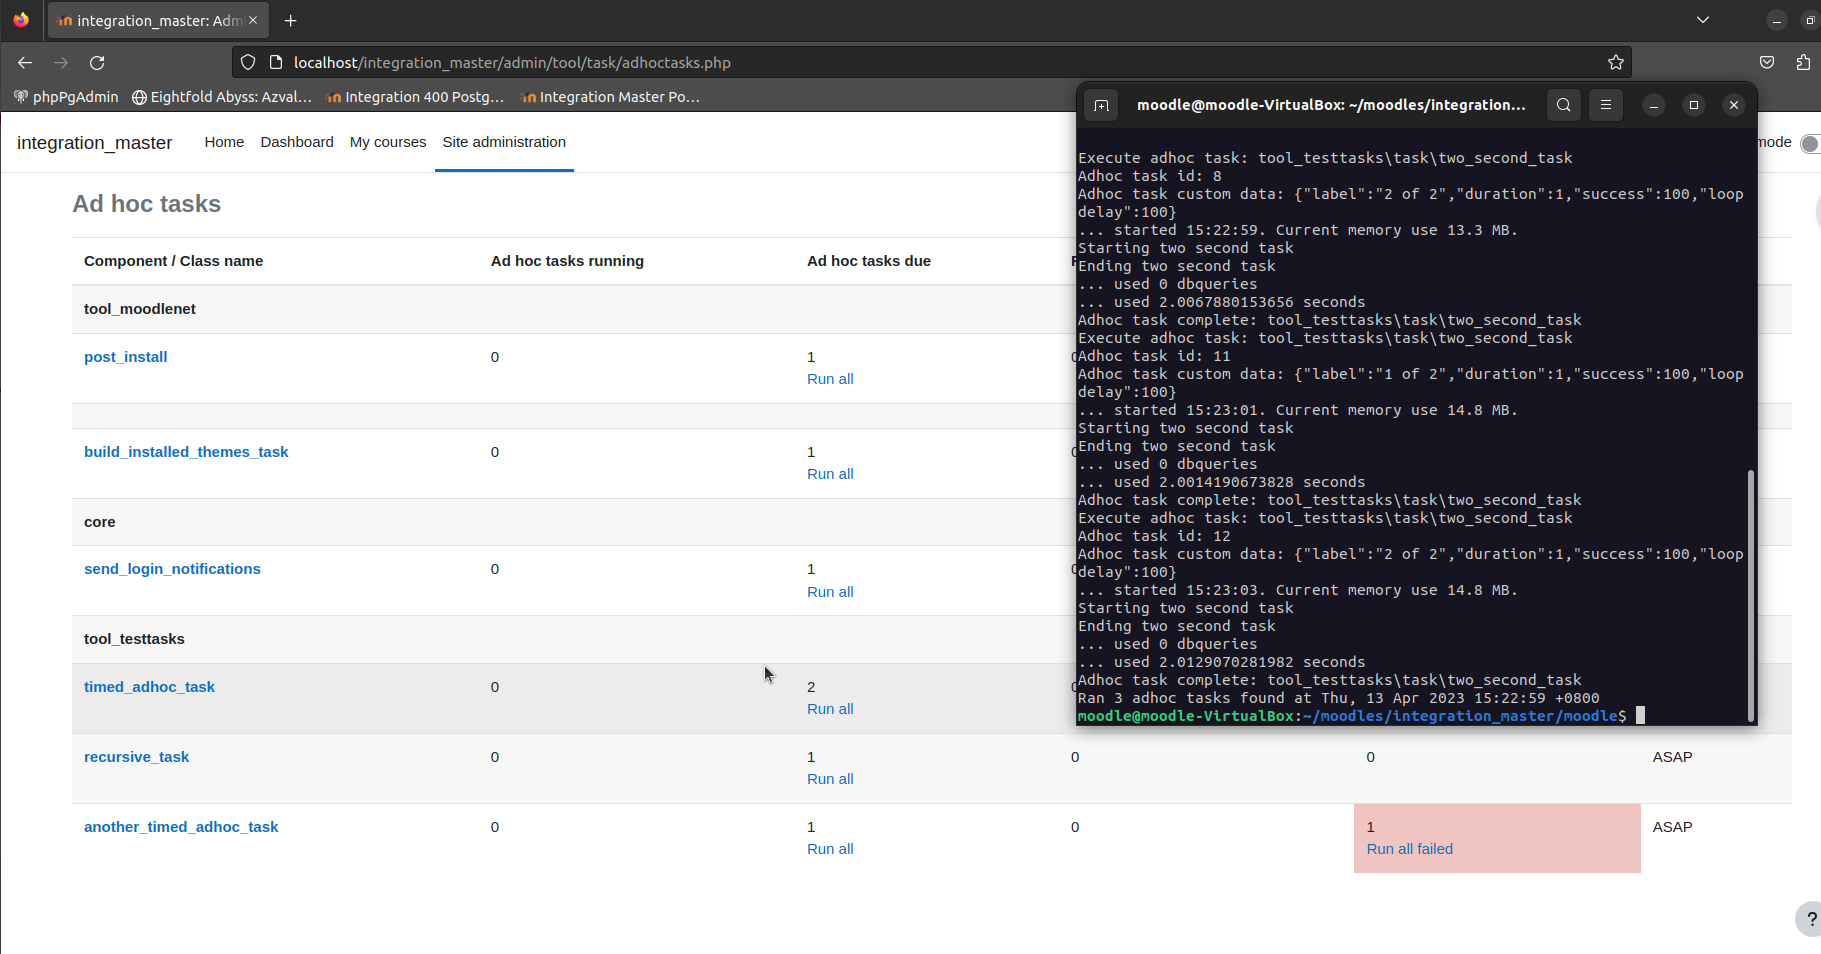Screen dimensions: 1821x954
Task: Click Ad hoc tasks running header
Action: click(567, 261)
